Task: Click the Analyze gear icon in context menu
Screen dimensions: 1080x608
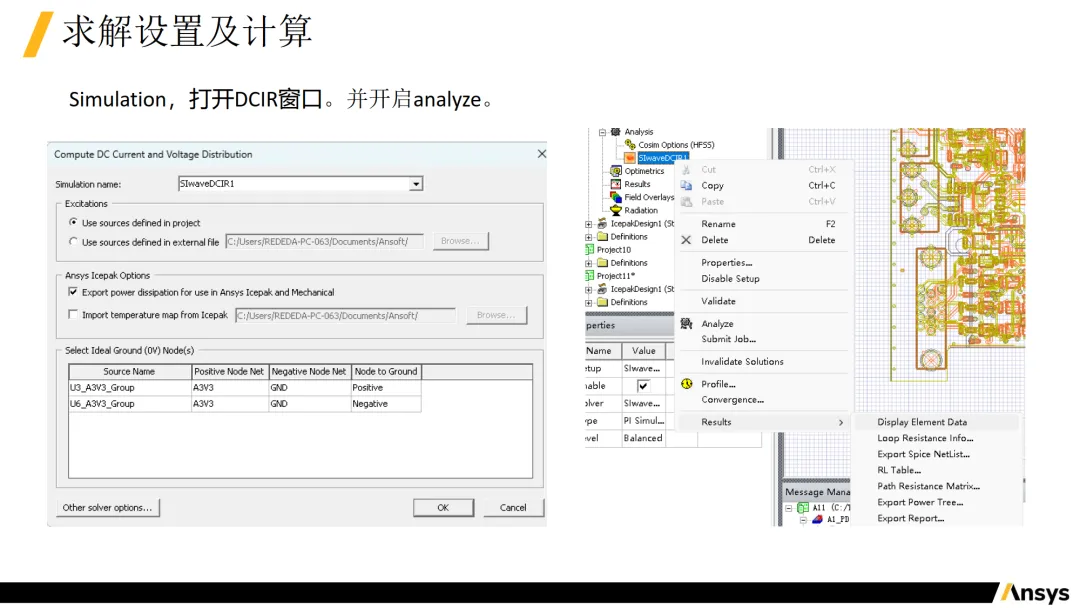Action: (686, 324)
